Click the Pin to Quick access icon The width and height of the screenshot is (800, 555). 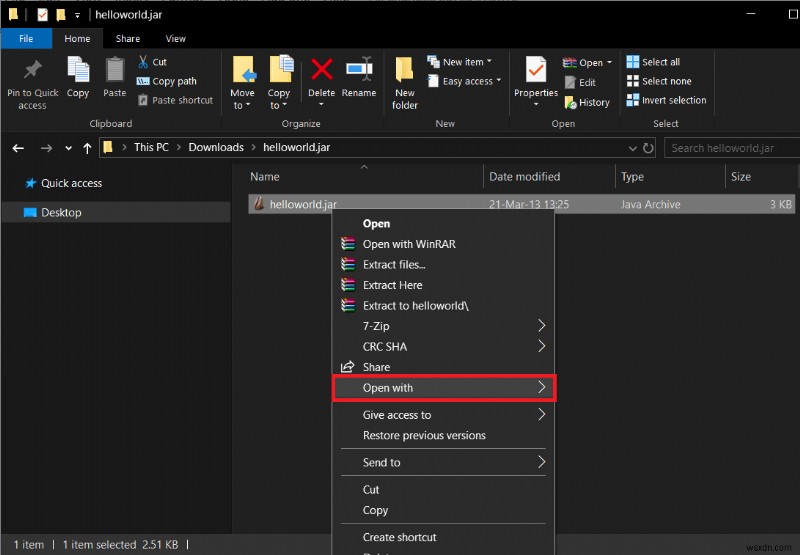32,80
